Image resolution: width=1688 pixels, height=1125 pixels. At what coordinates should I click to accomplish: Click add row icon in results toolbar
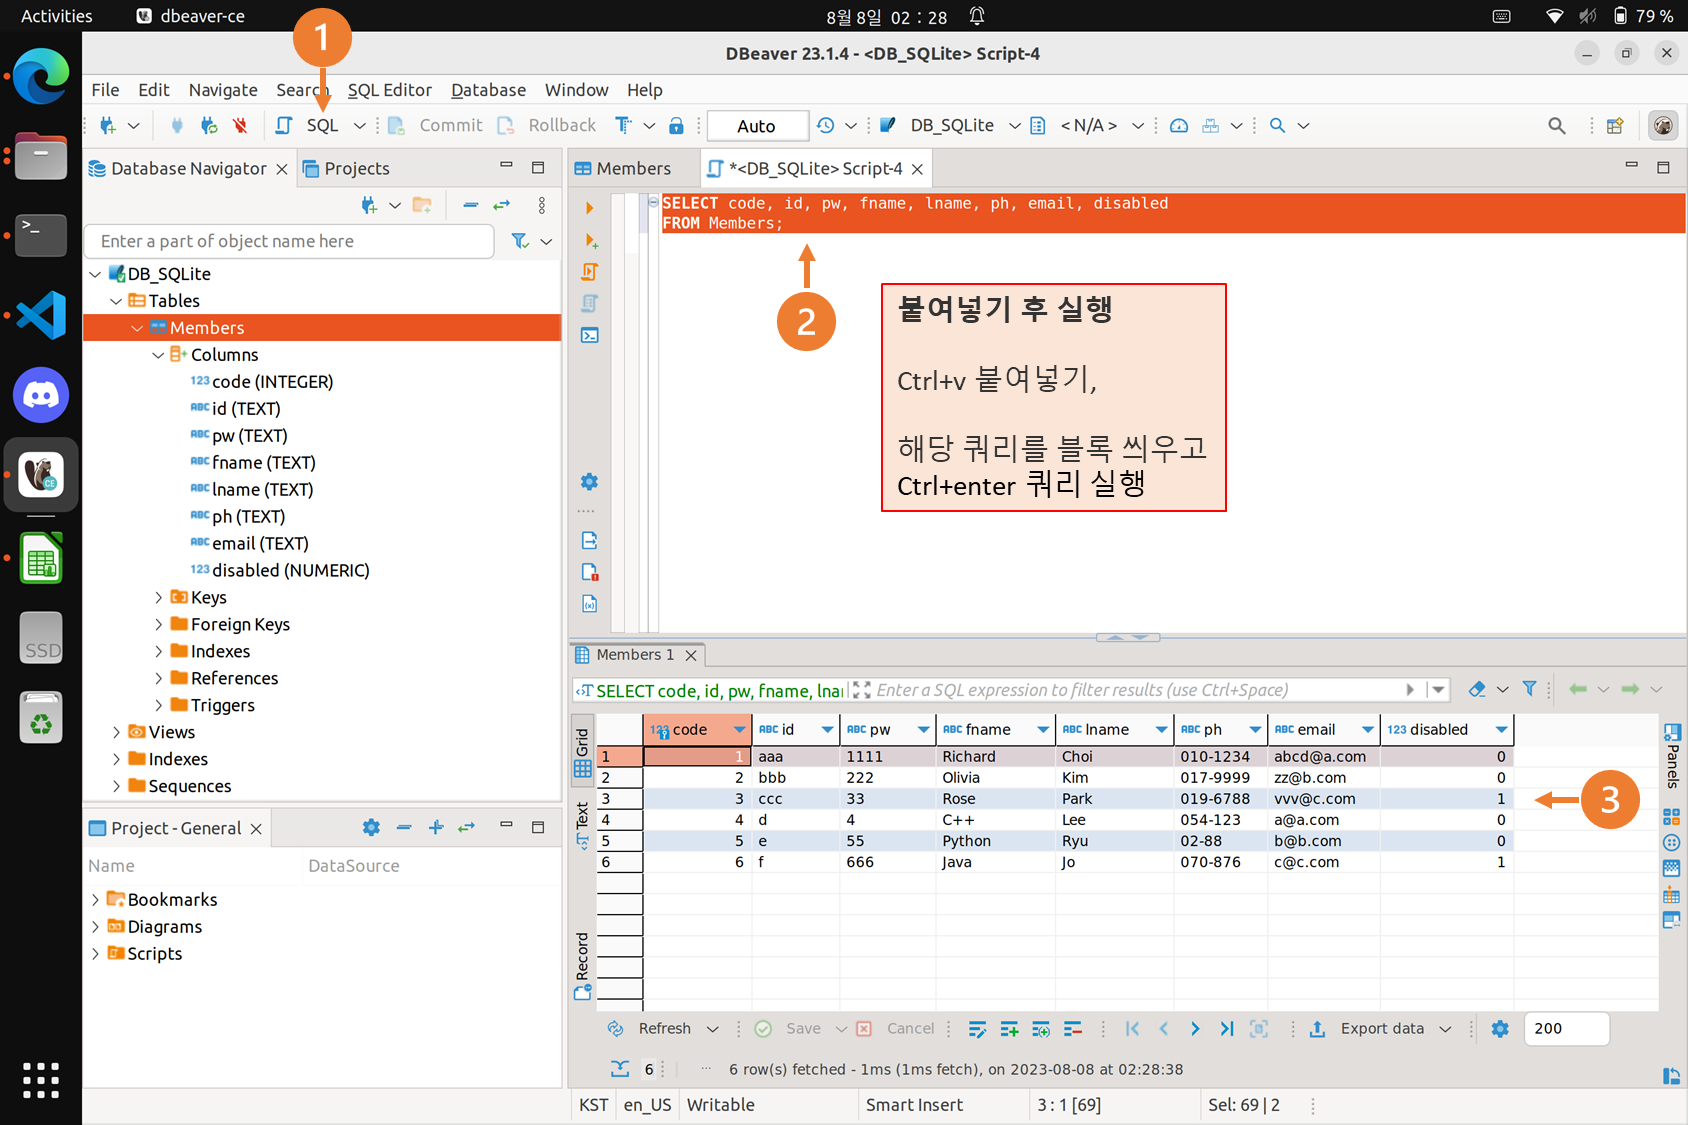click(1009, 1029)
